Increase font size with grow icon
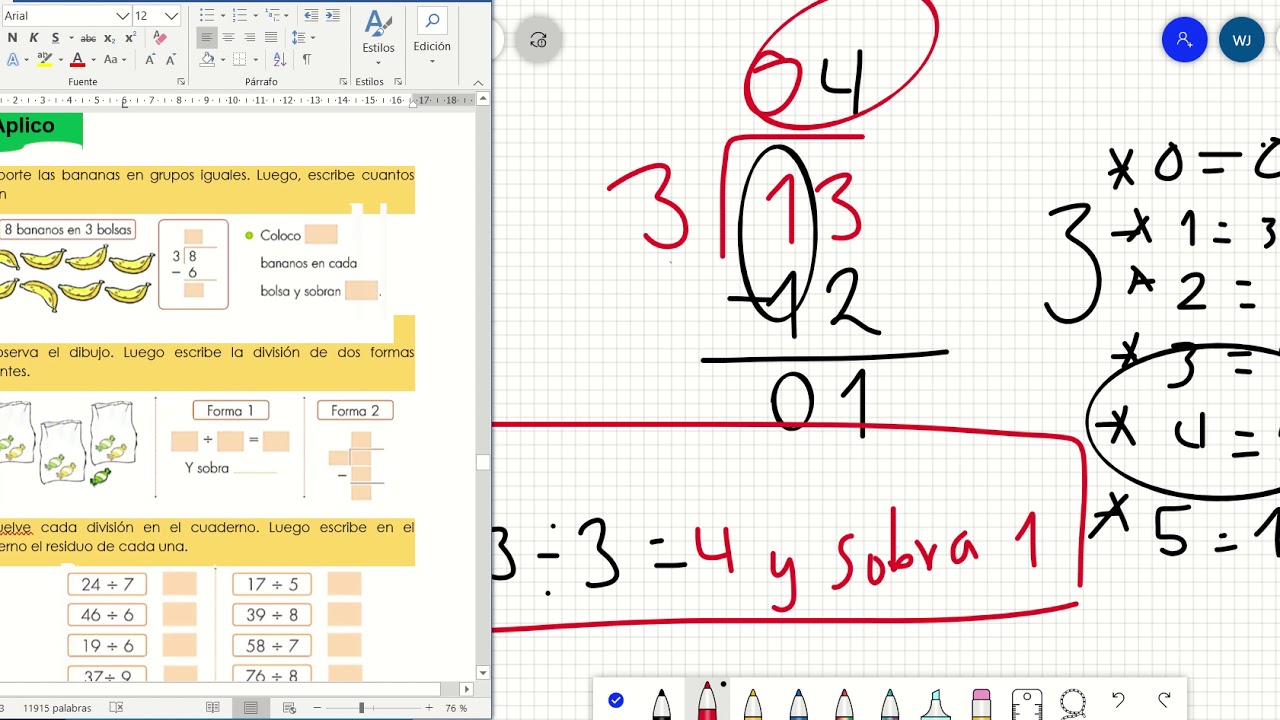Screen dimensions: 1280x720 pos(150,60)
